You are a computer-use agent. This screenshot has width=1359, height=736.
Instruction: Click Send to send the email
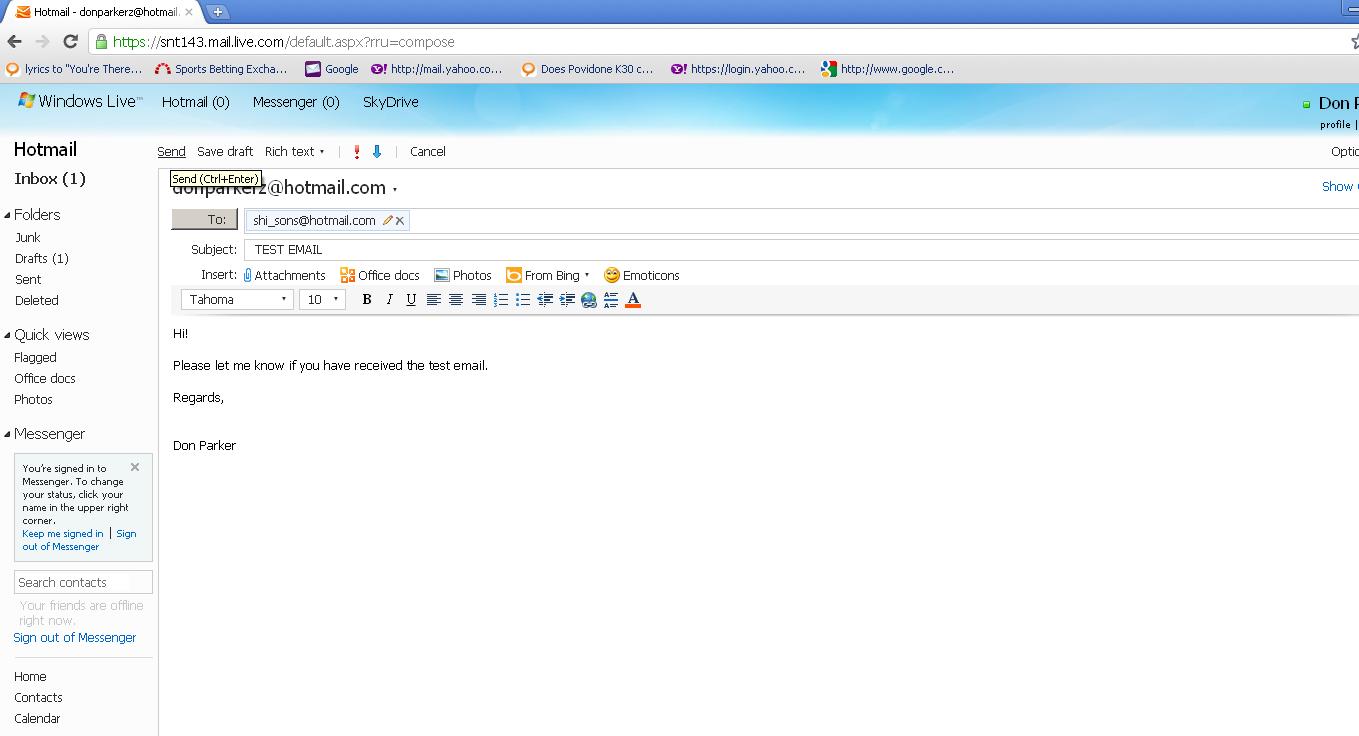coord(171,152)
